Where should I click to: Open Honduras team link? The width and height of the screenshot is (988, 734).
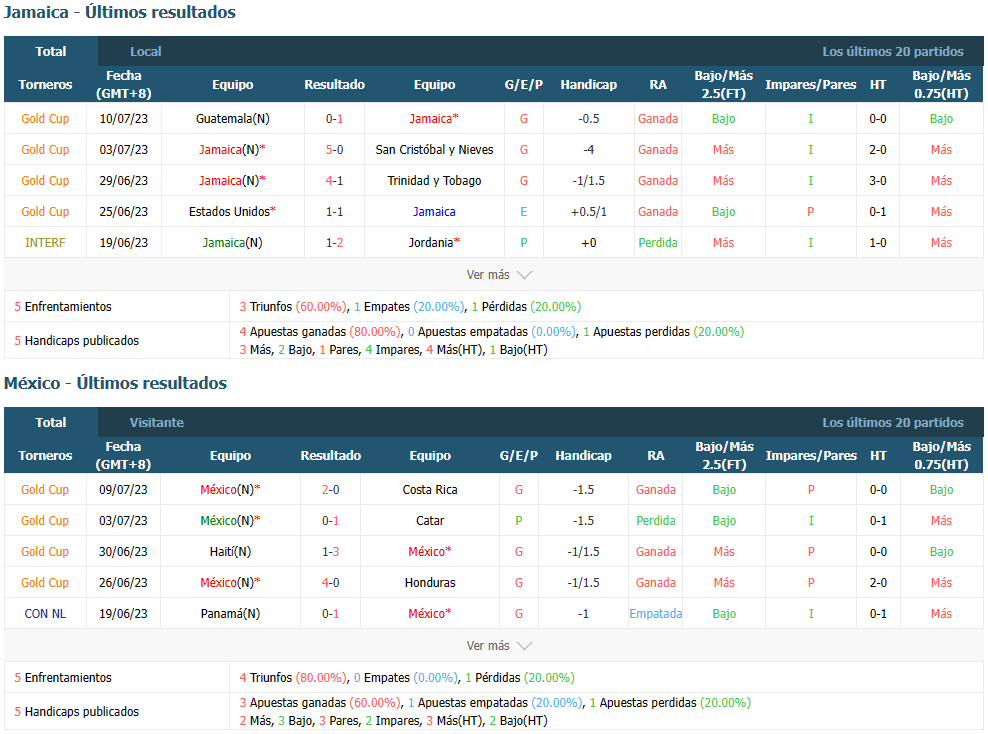coord(430,583)
